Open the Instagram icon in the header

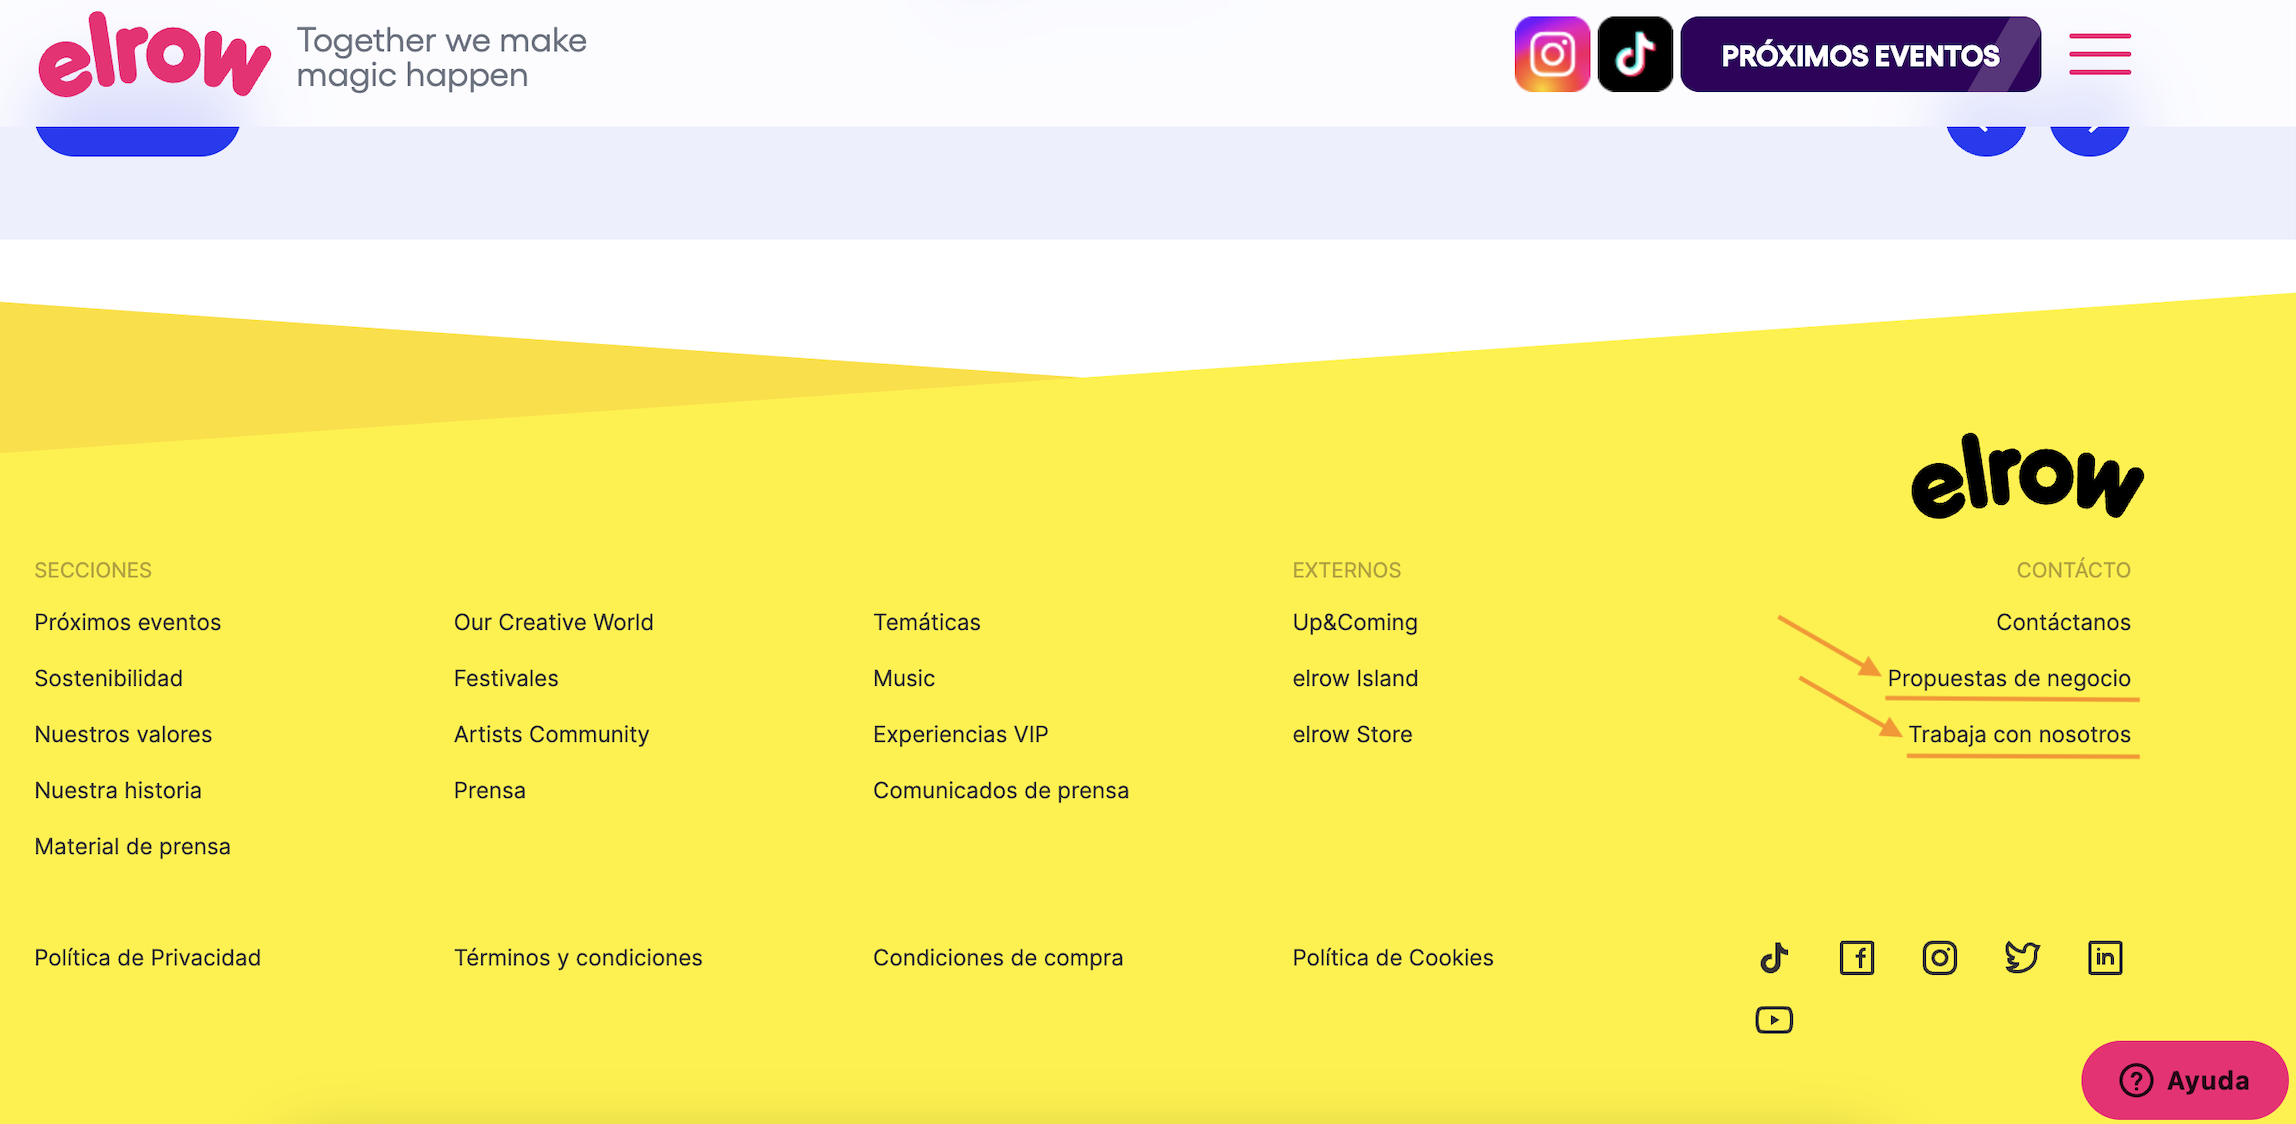tap(1552, 55)
